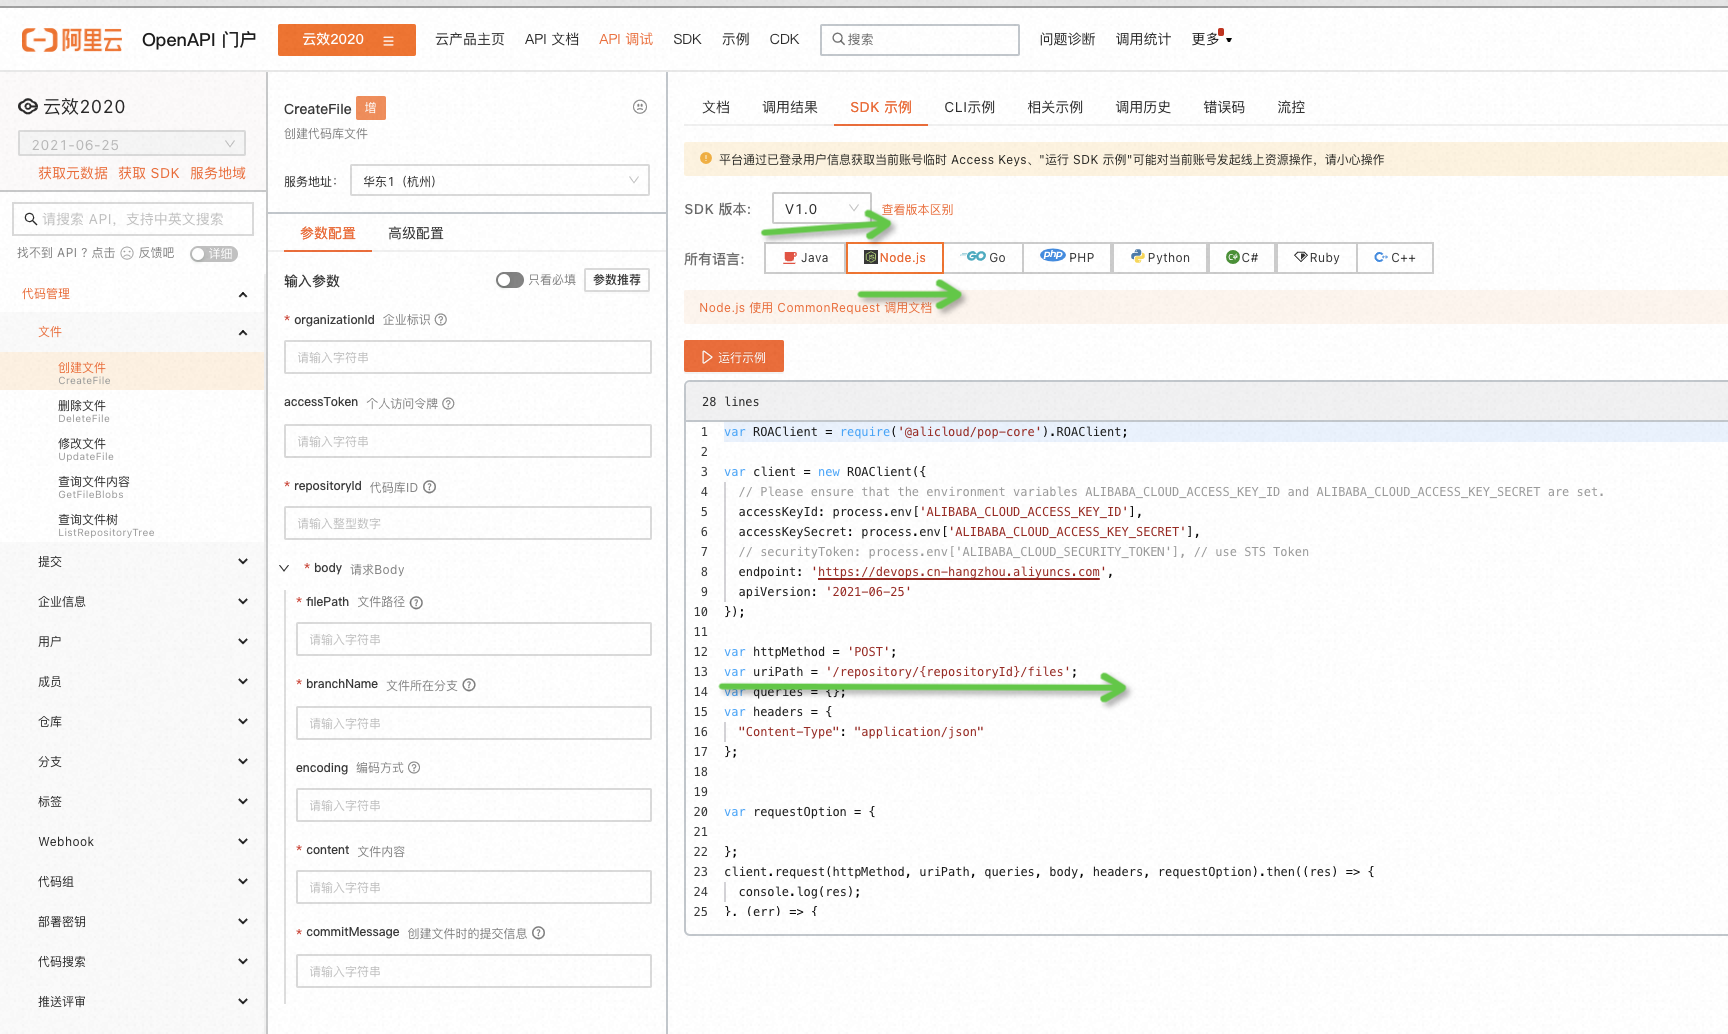Expand the 用户 group
The height and width of the screenshot is (1034, 1728).
tap(243, 642)
